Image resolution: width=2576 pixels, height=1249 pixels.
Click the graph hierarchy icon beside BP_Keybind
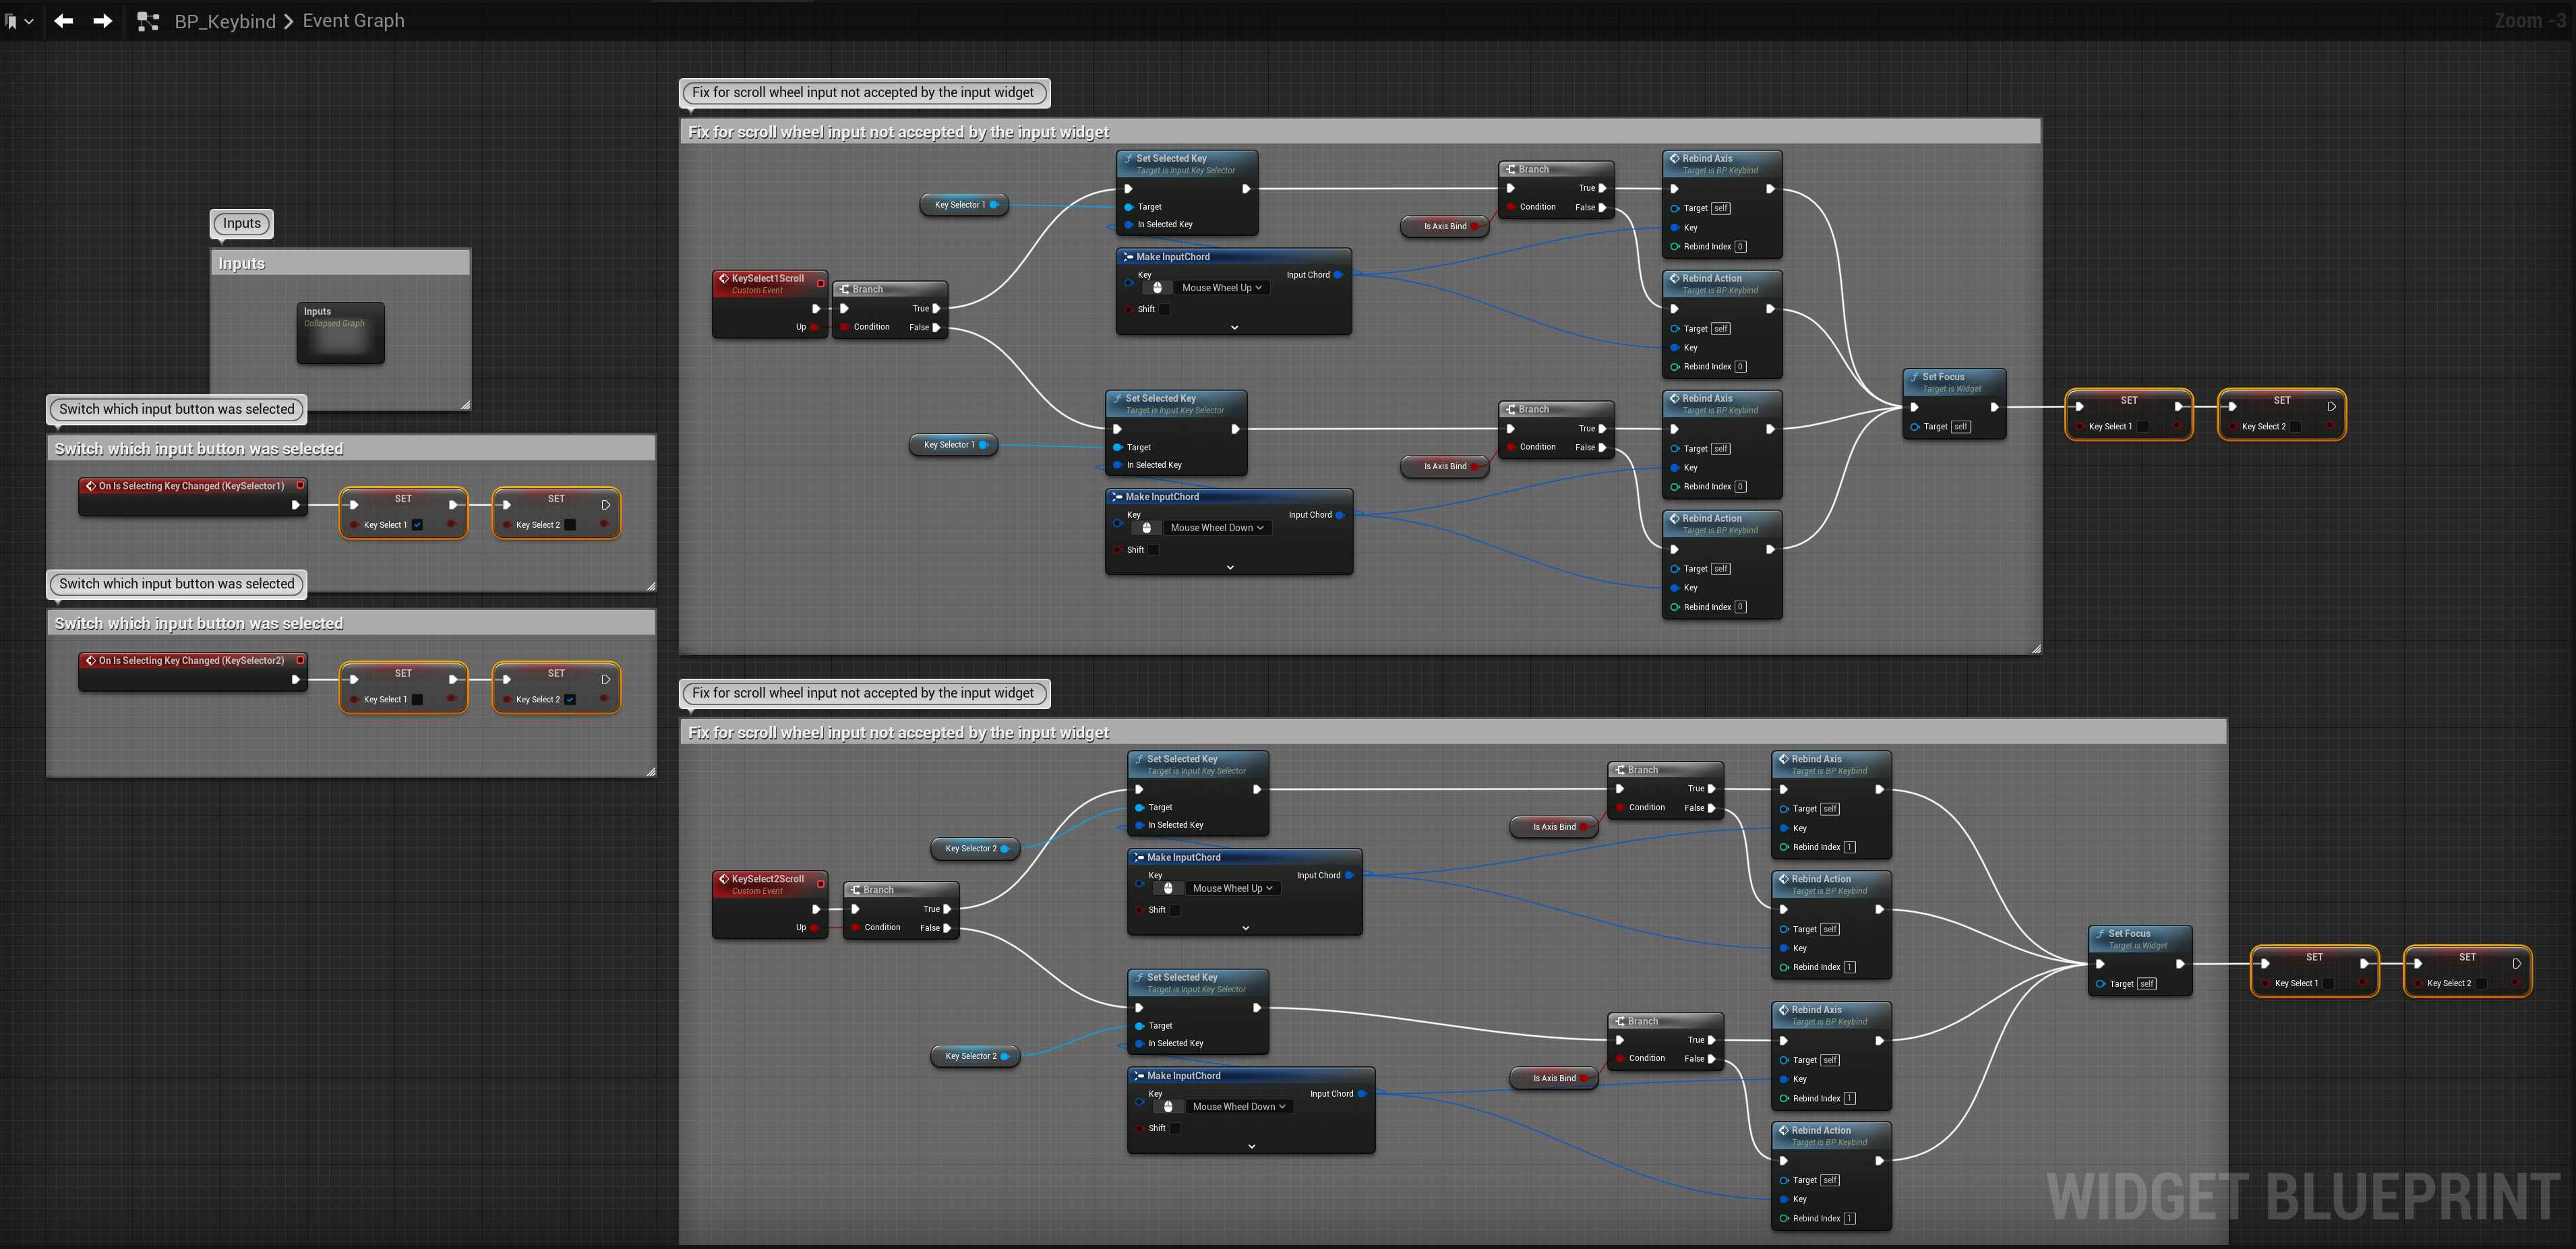[148, 21]
